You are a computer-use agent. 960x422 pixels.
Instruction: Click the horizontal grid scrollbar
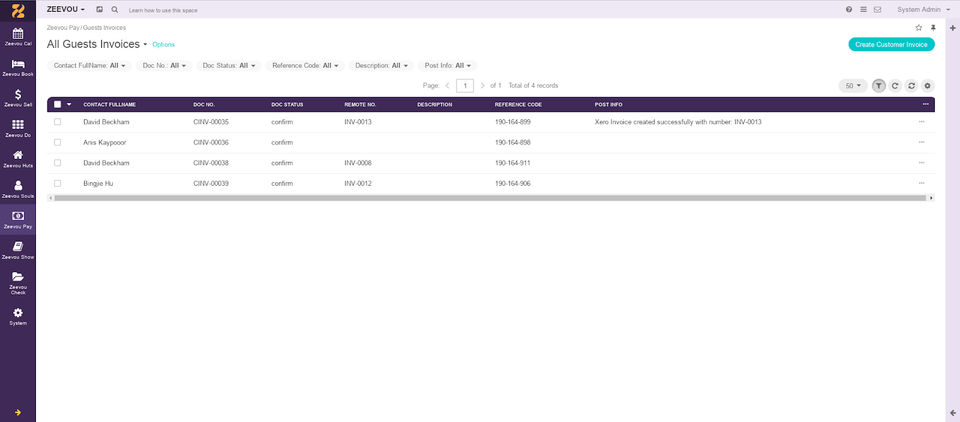(x=490, y=198)
